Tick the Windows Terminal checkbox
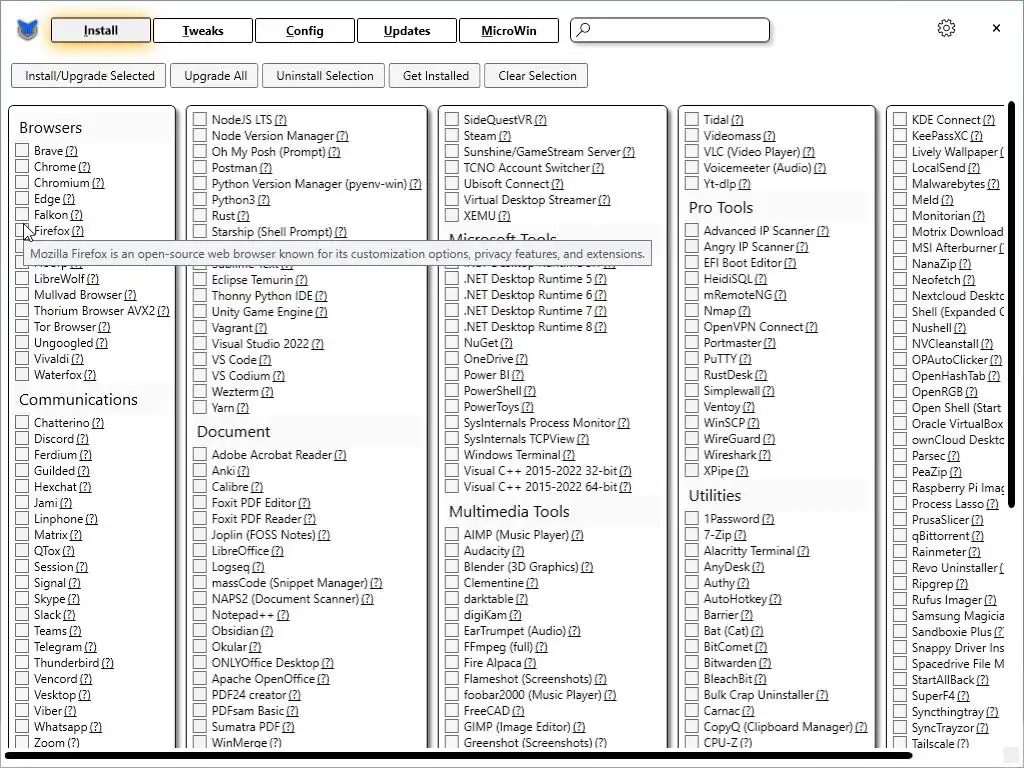1024x768 pixels. (x=452, y=454)
